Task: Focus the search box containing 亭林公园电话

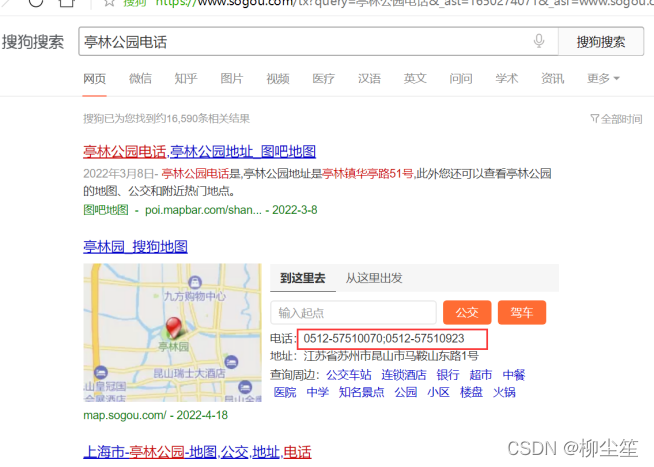Action: (318, 41)
